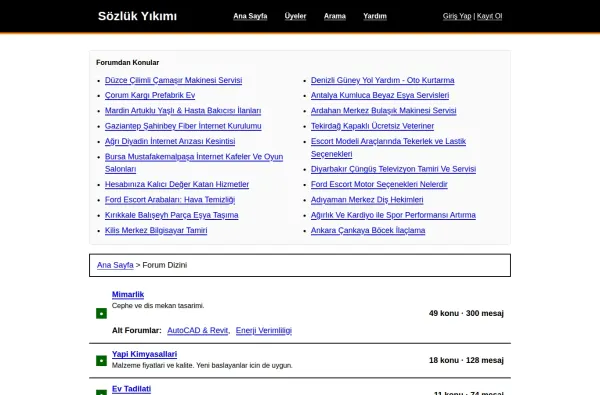Click the '18 konu · 128 mesaj' stats
The width and height of the screenshot is (600, 395).
pos(466,360)
